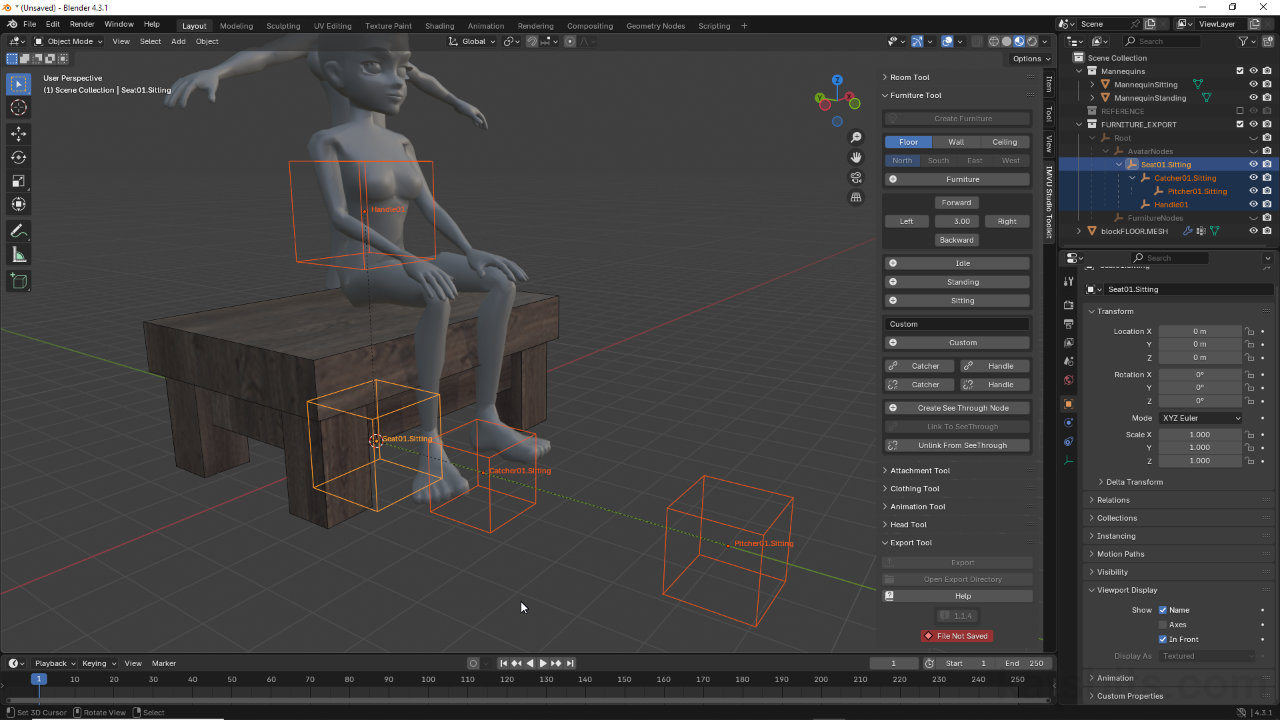The image size is (1280, 720).
Task: Hide Seat01.Sitting with its eye icon
Action: [1253, 164]
